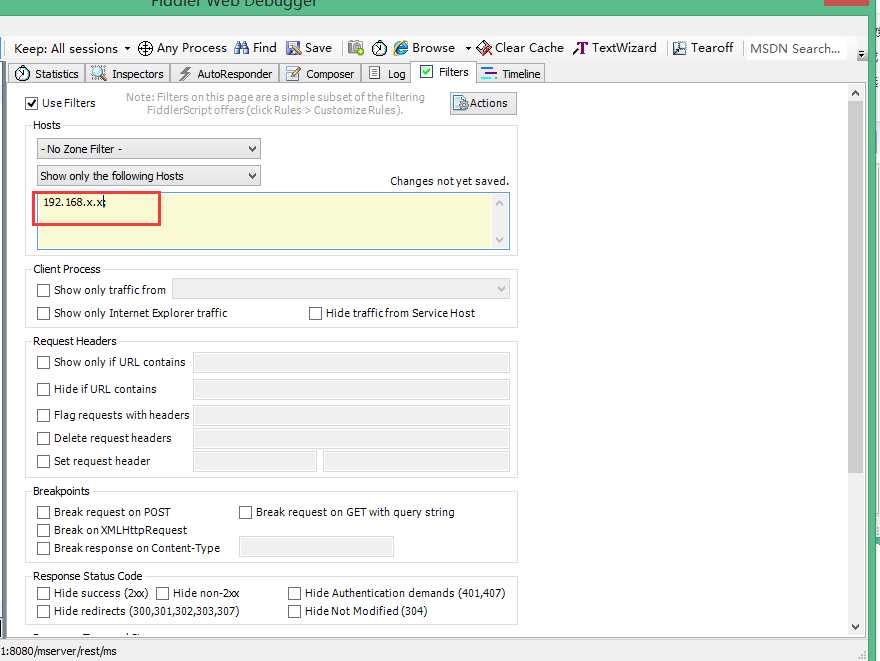Viewport: 880px width, 661px height.
Task: Click the Hide if URL contains text field
Action: tap(351, 389)
